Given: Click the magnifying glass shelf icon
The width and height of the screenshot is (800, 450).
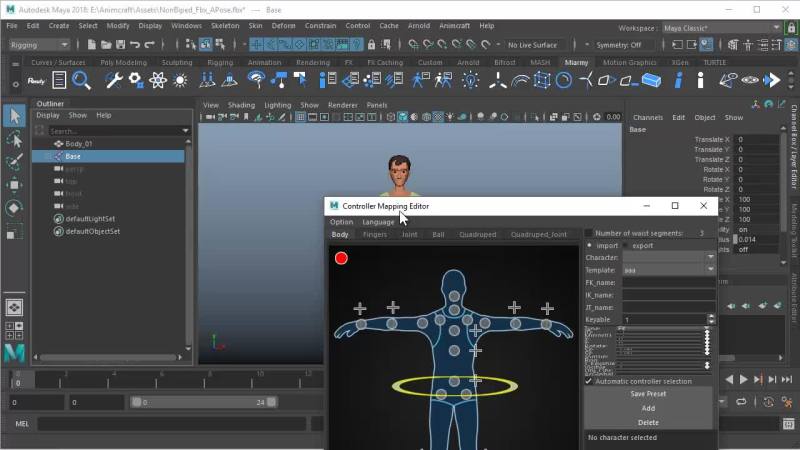Looking at the screenshot, I should [x=81, y=81].
